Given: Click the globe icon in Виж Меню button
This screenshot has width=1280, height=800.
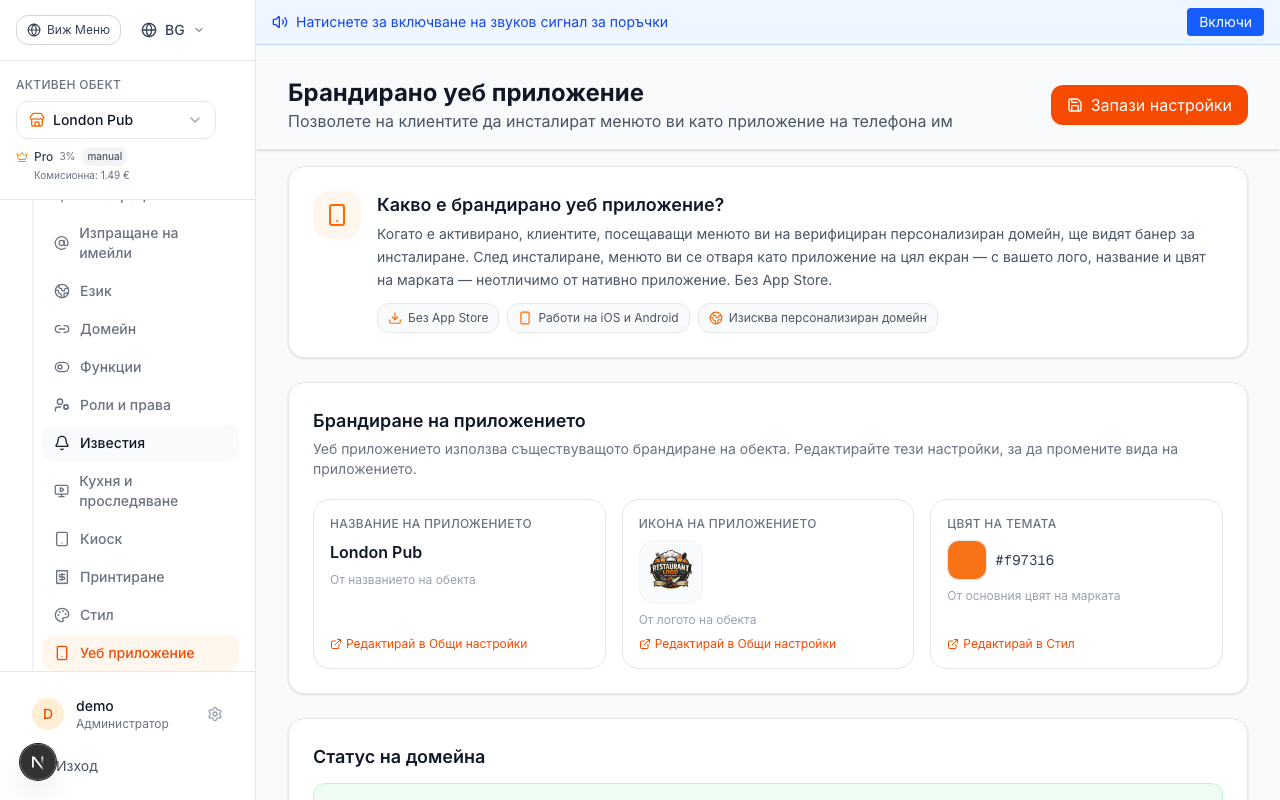Looking at the screenshot, I should (34, 30).
